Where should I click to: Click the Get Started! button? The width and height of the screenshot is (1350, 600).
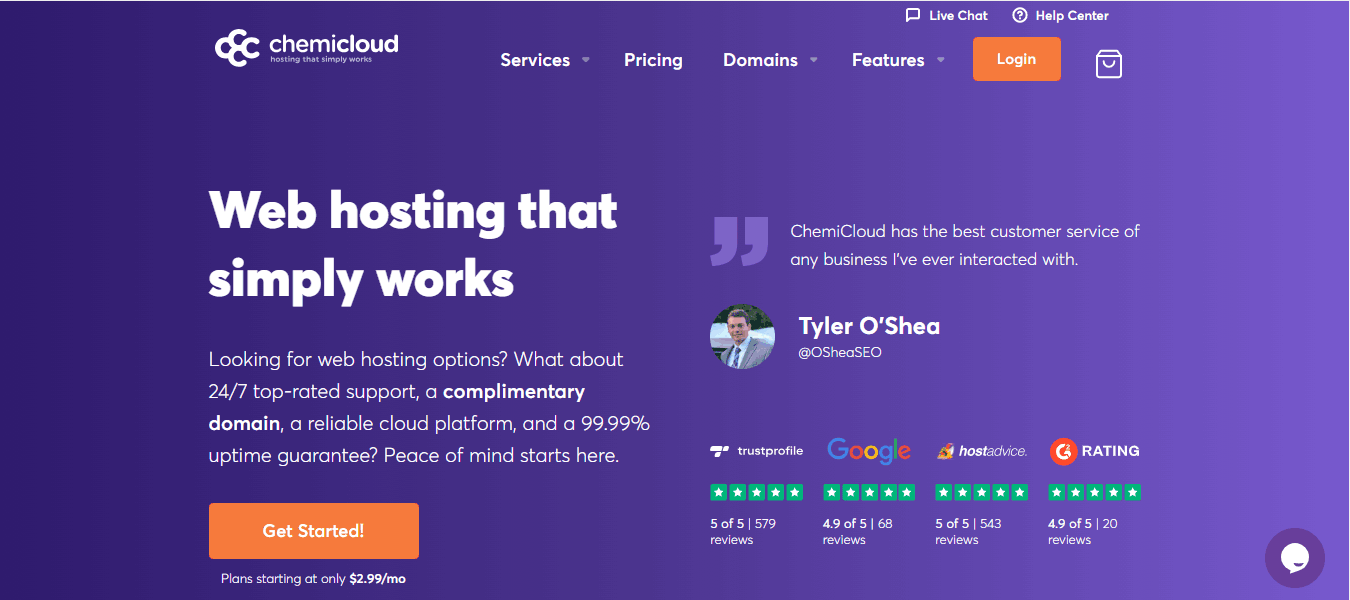click(314, 531)
